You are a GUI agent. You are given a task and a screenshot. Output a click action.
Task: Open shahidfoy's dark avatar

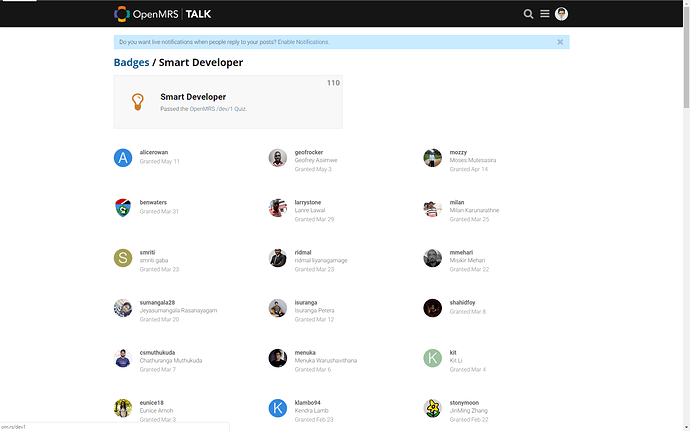pyautogui.click(x=433, y=308)
